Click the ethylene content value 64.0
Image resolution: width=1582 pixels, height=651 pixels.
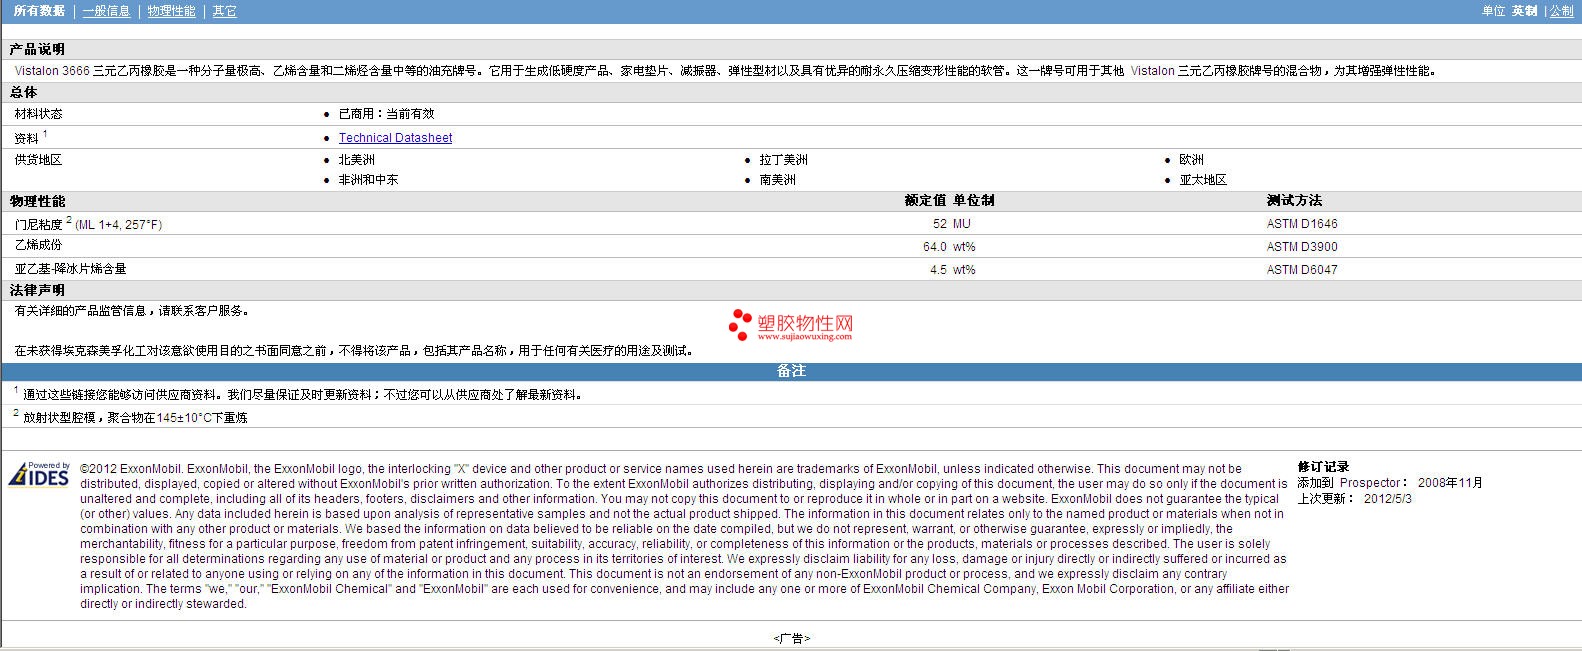pyautogui.click(x=935, y=247)
